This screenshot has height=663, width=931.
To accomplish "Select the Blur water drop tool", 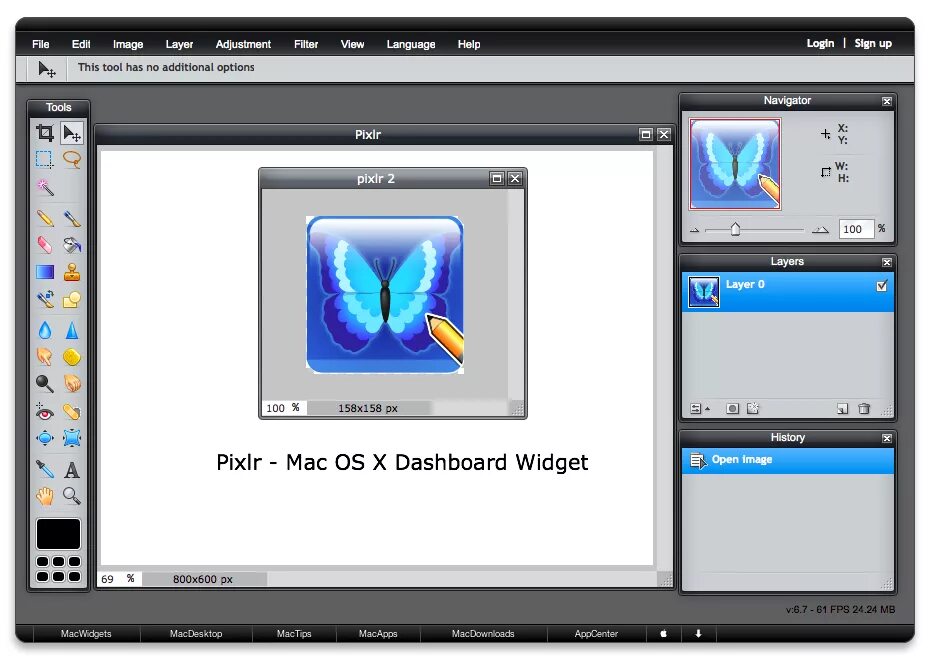I will (x=45, y=330).
